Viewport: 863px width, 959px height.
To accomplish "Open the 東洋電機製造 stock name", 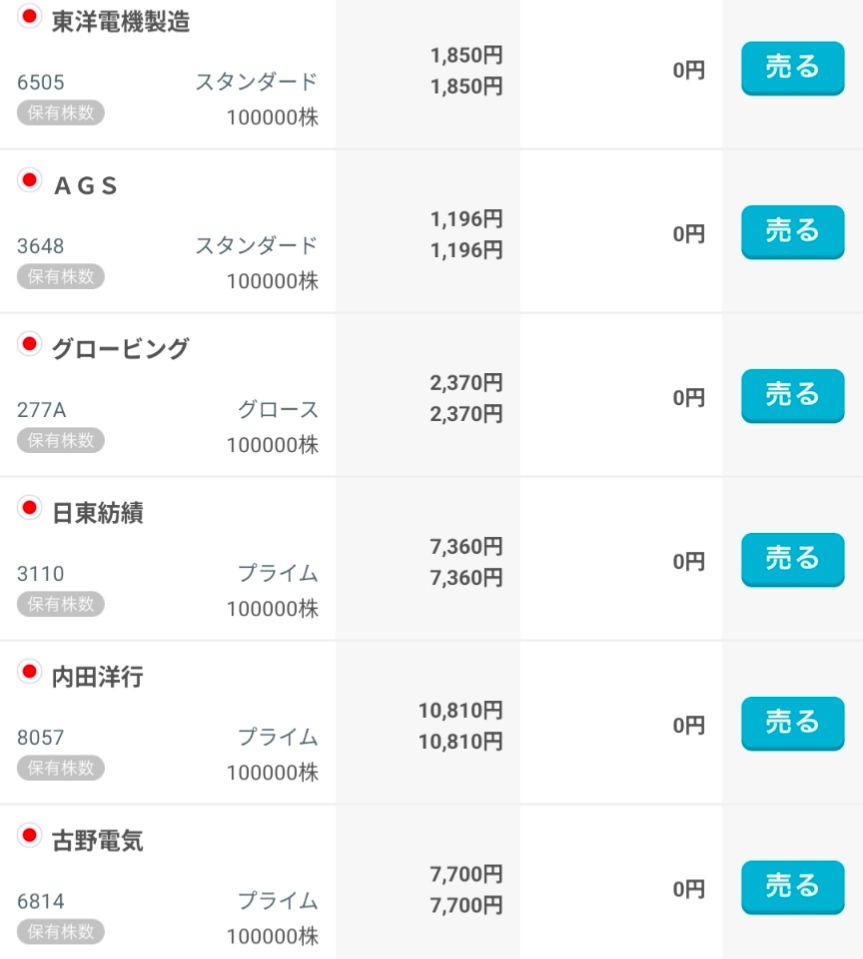I will tap(120, 22).
